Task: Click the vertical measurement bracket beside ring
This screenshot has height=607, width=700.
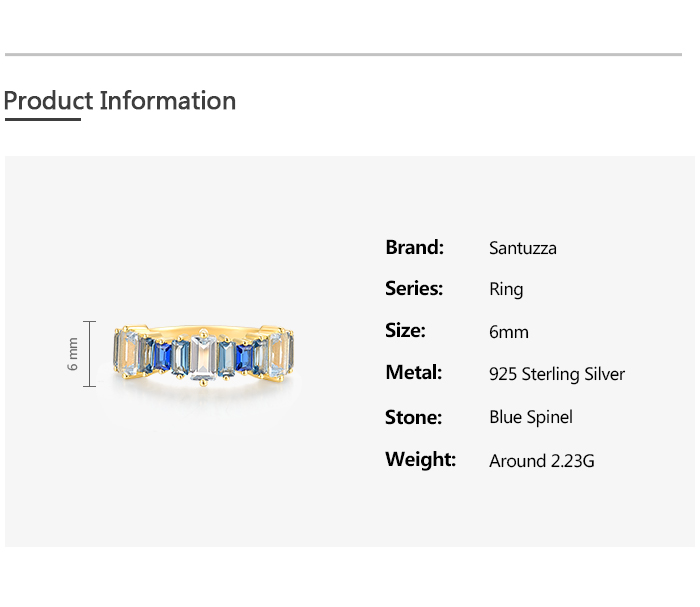Action: click(90, 354)
